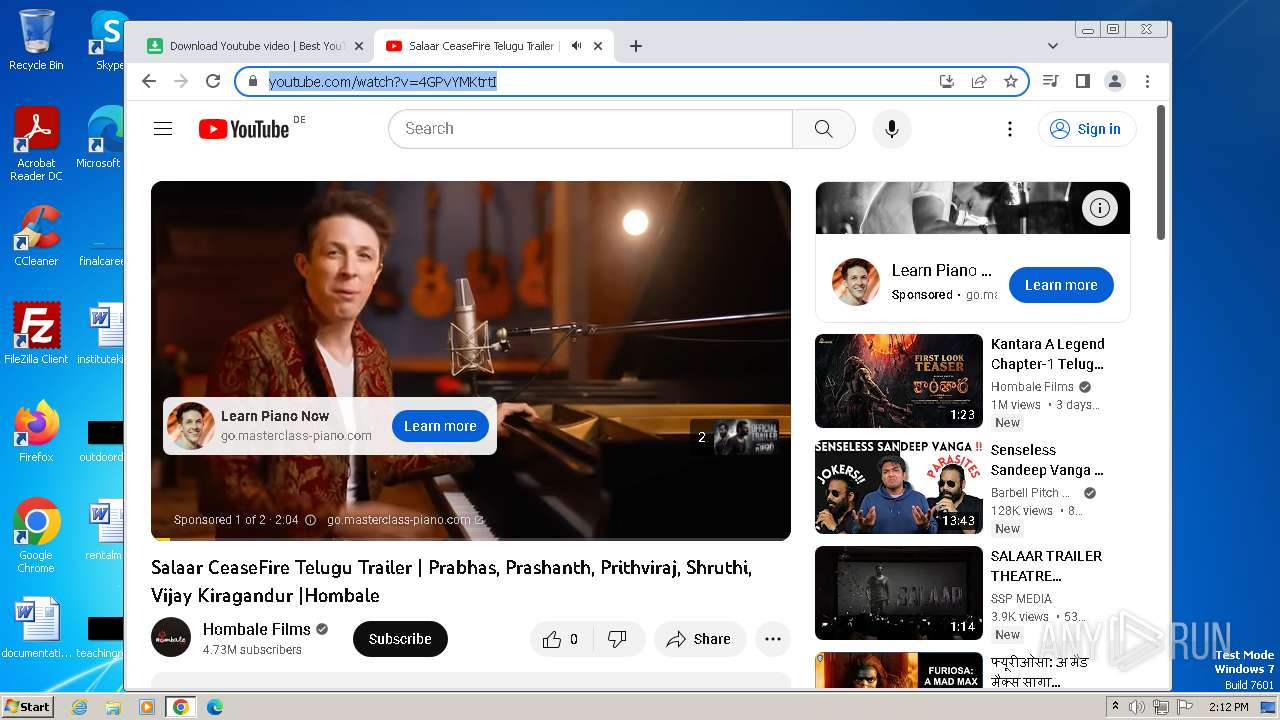Open File Explorer folder in taskbar
This screenshot has height=720, width=1280.
click(113, 707)
